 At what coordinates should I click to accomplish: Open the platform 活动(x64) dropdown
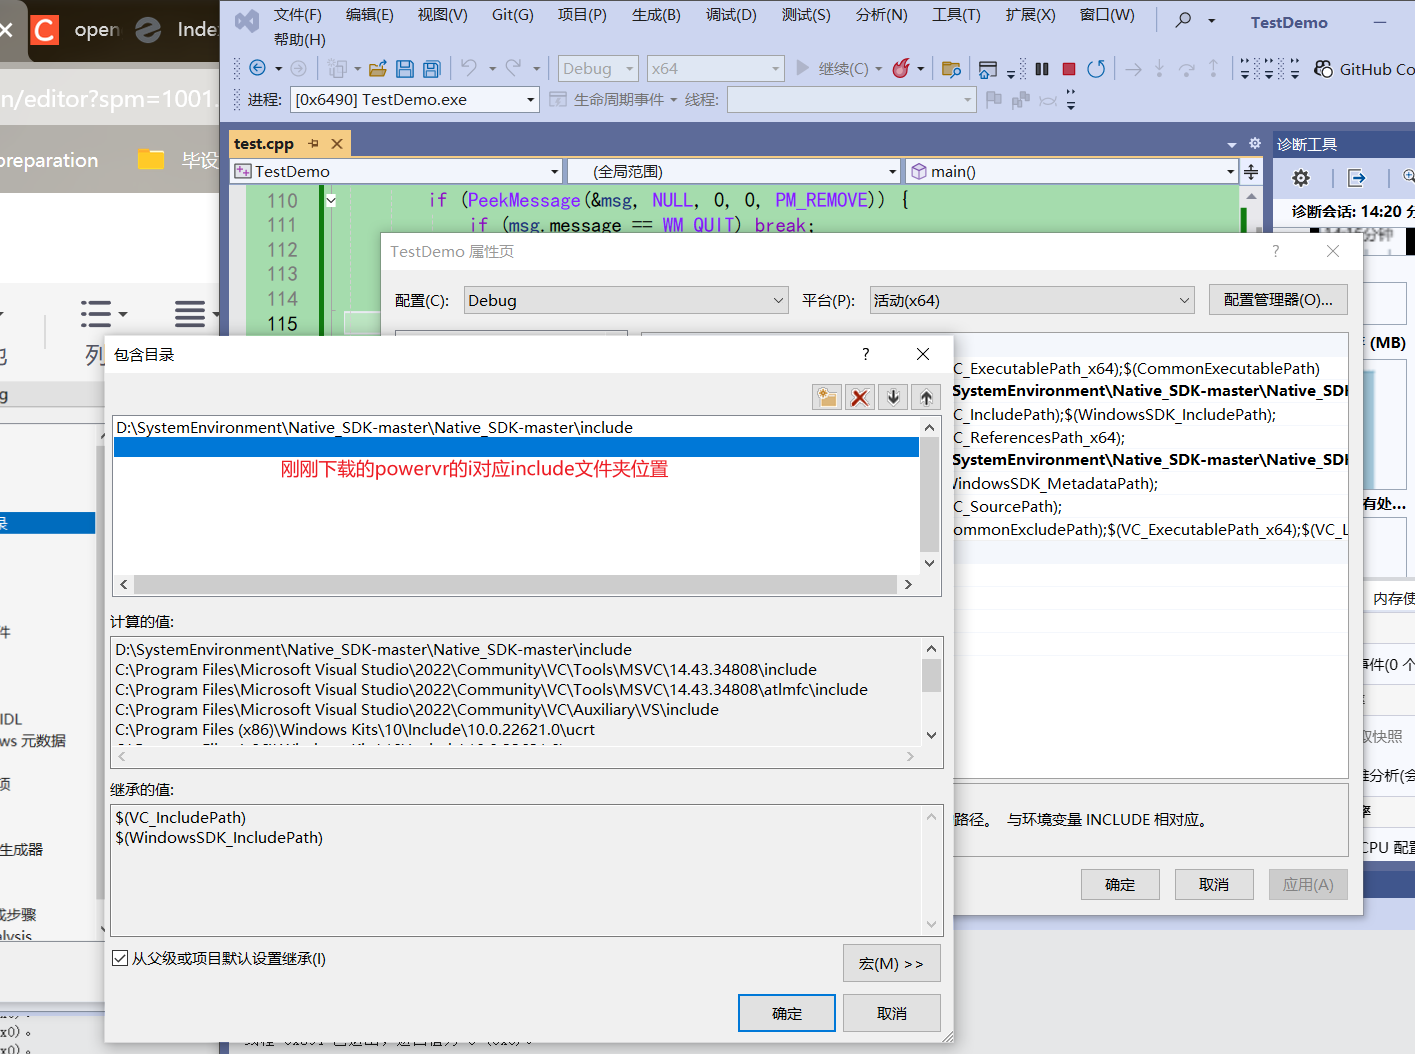[x=1032, y=300]
